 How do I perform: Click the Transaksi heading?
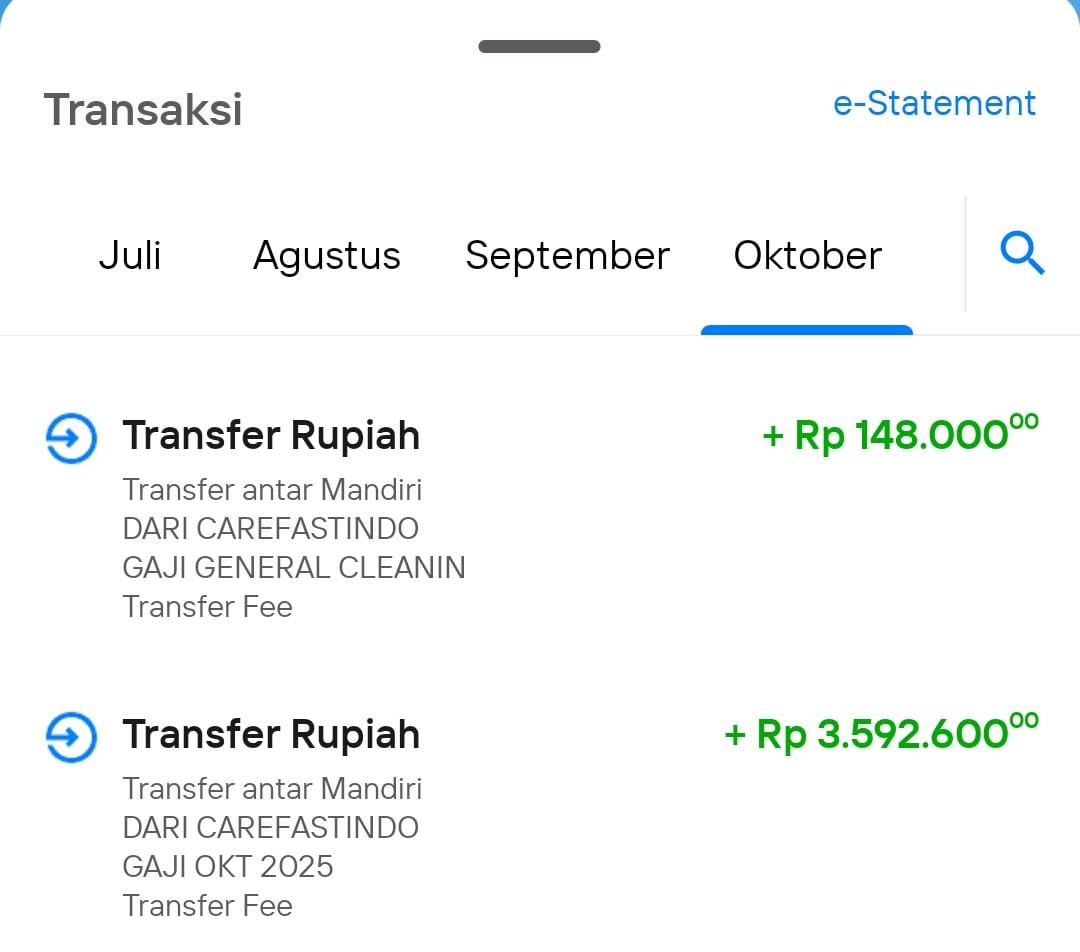[x=143, y=109]
